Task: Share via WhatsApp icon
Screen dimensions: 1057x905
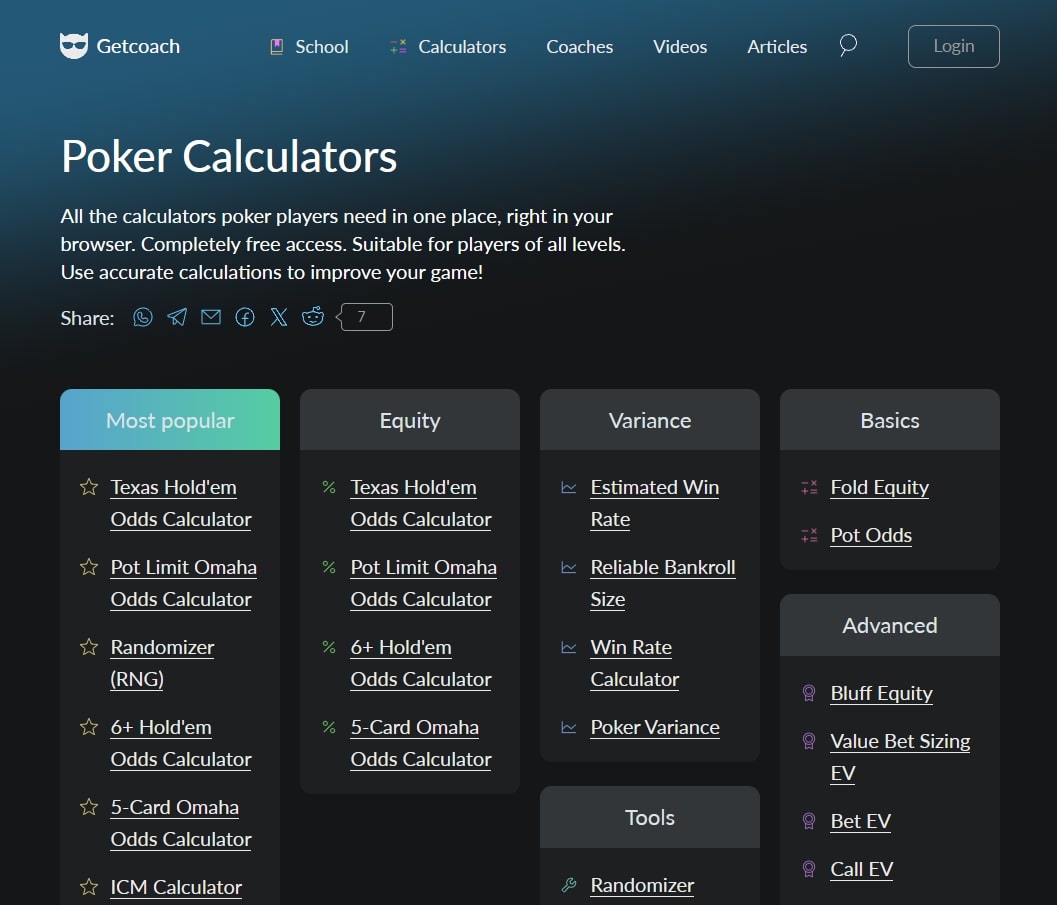Action: tap(143, 317)
